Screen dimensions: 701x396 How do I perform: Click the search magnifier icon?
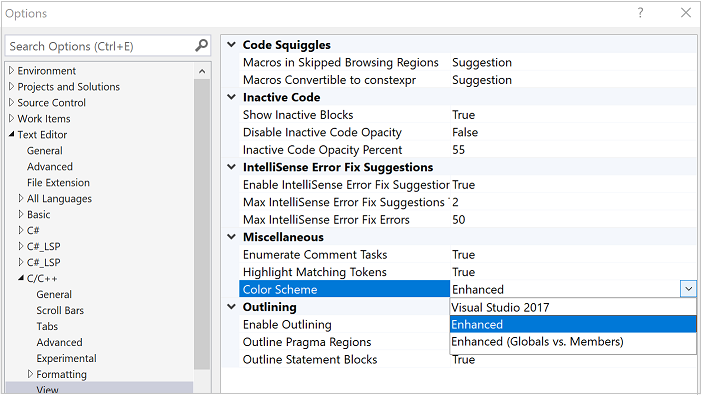click(202, 46)
